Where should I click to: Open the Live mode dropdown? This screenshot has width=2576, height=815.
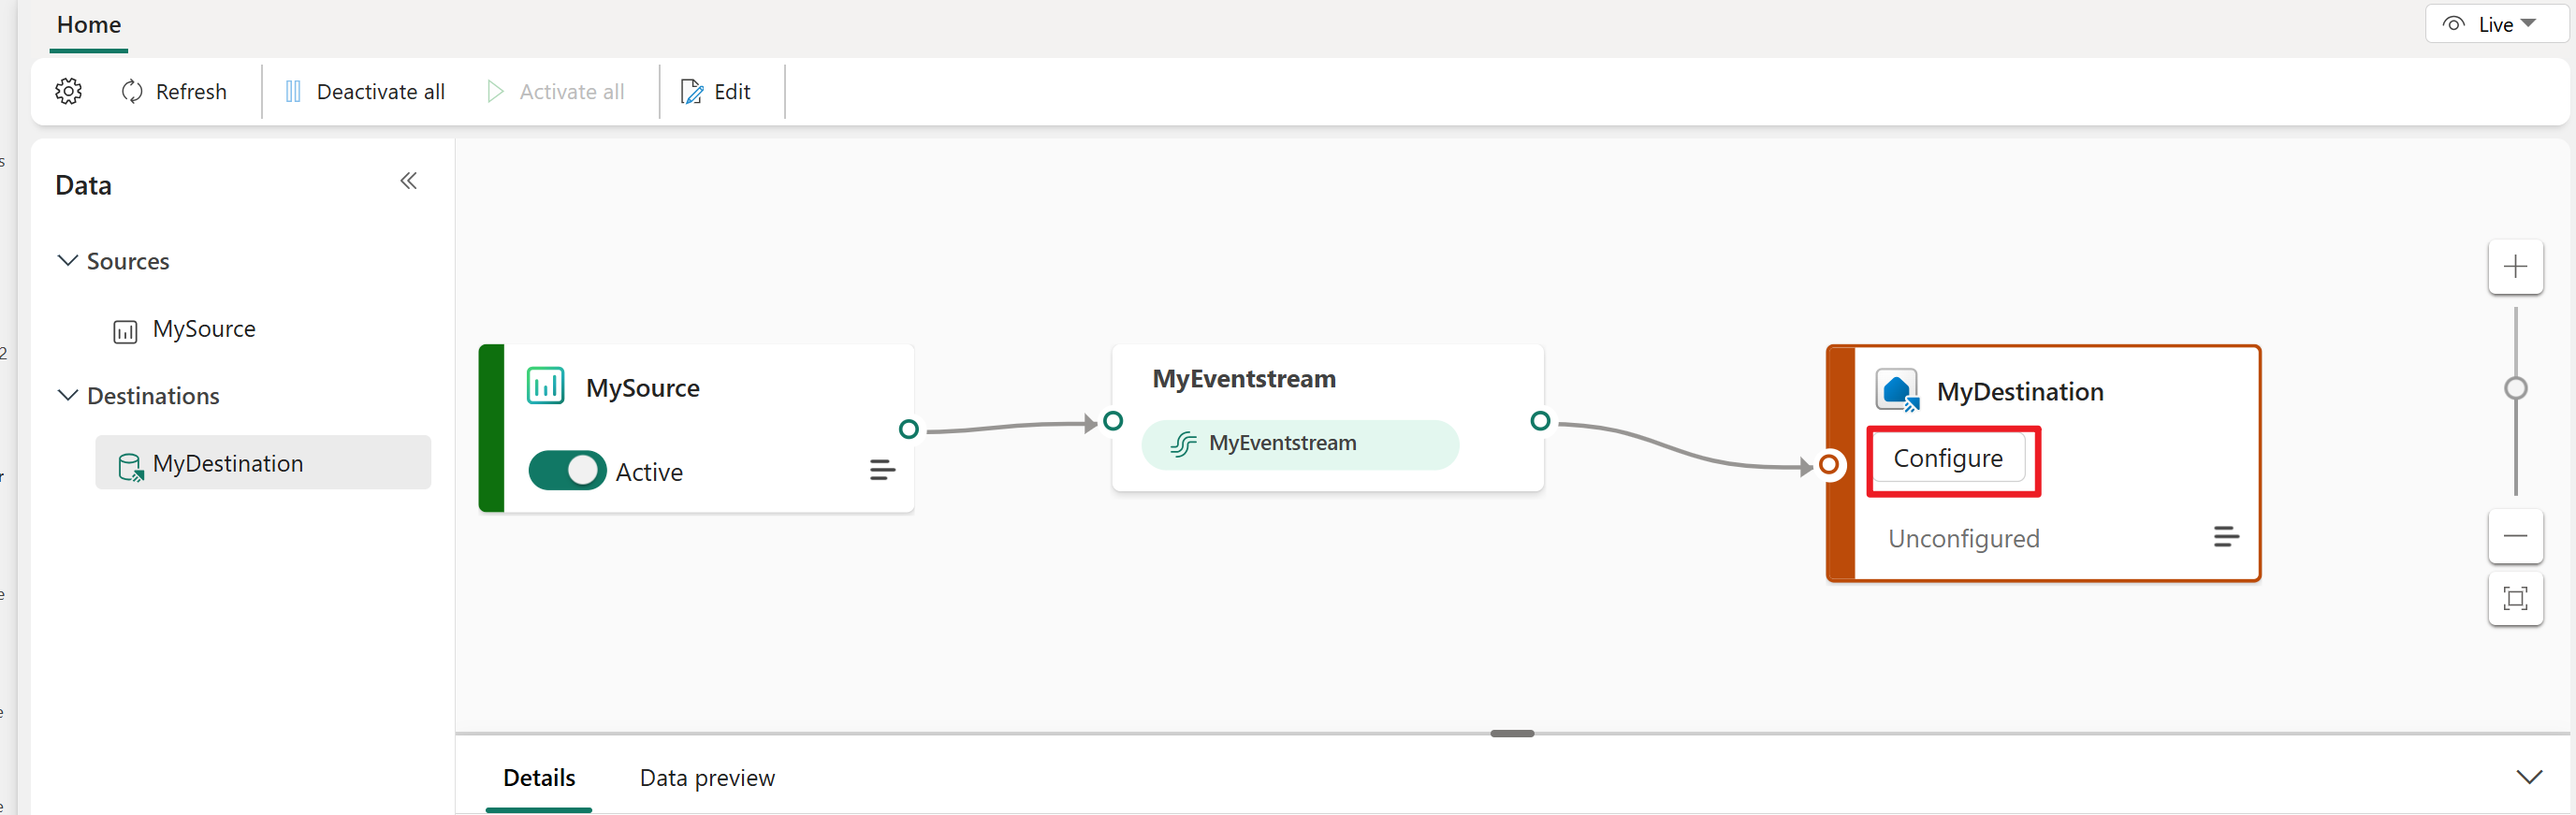[2495, 24]
